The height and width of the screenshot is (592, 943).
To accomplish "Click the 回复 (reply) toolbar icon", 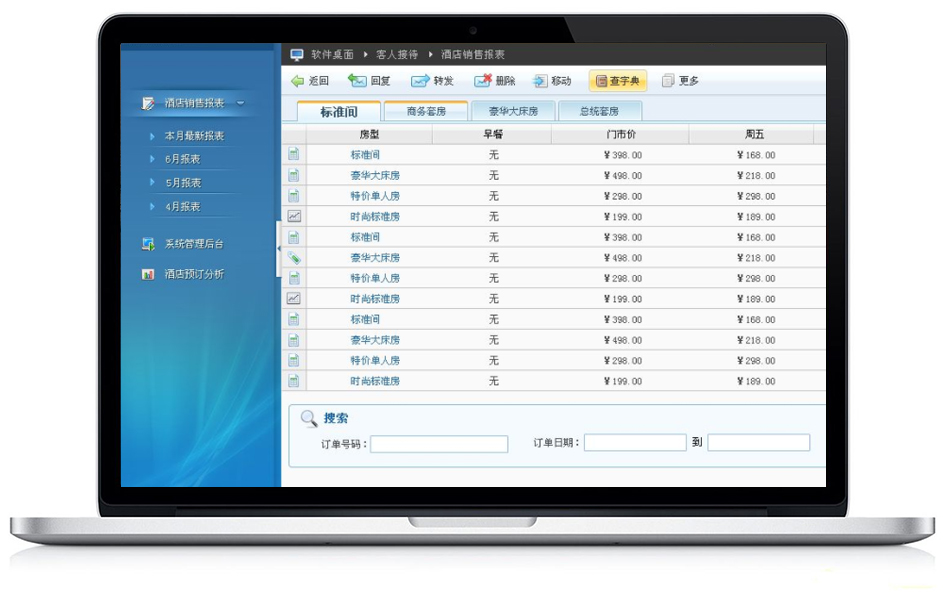I will [371, 81].
